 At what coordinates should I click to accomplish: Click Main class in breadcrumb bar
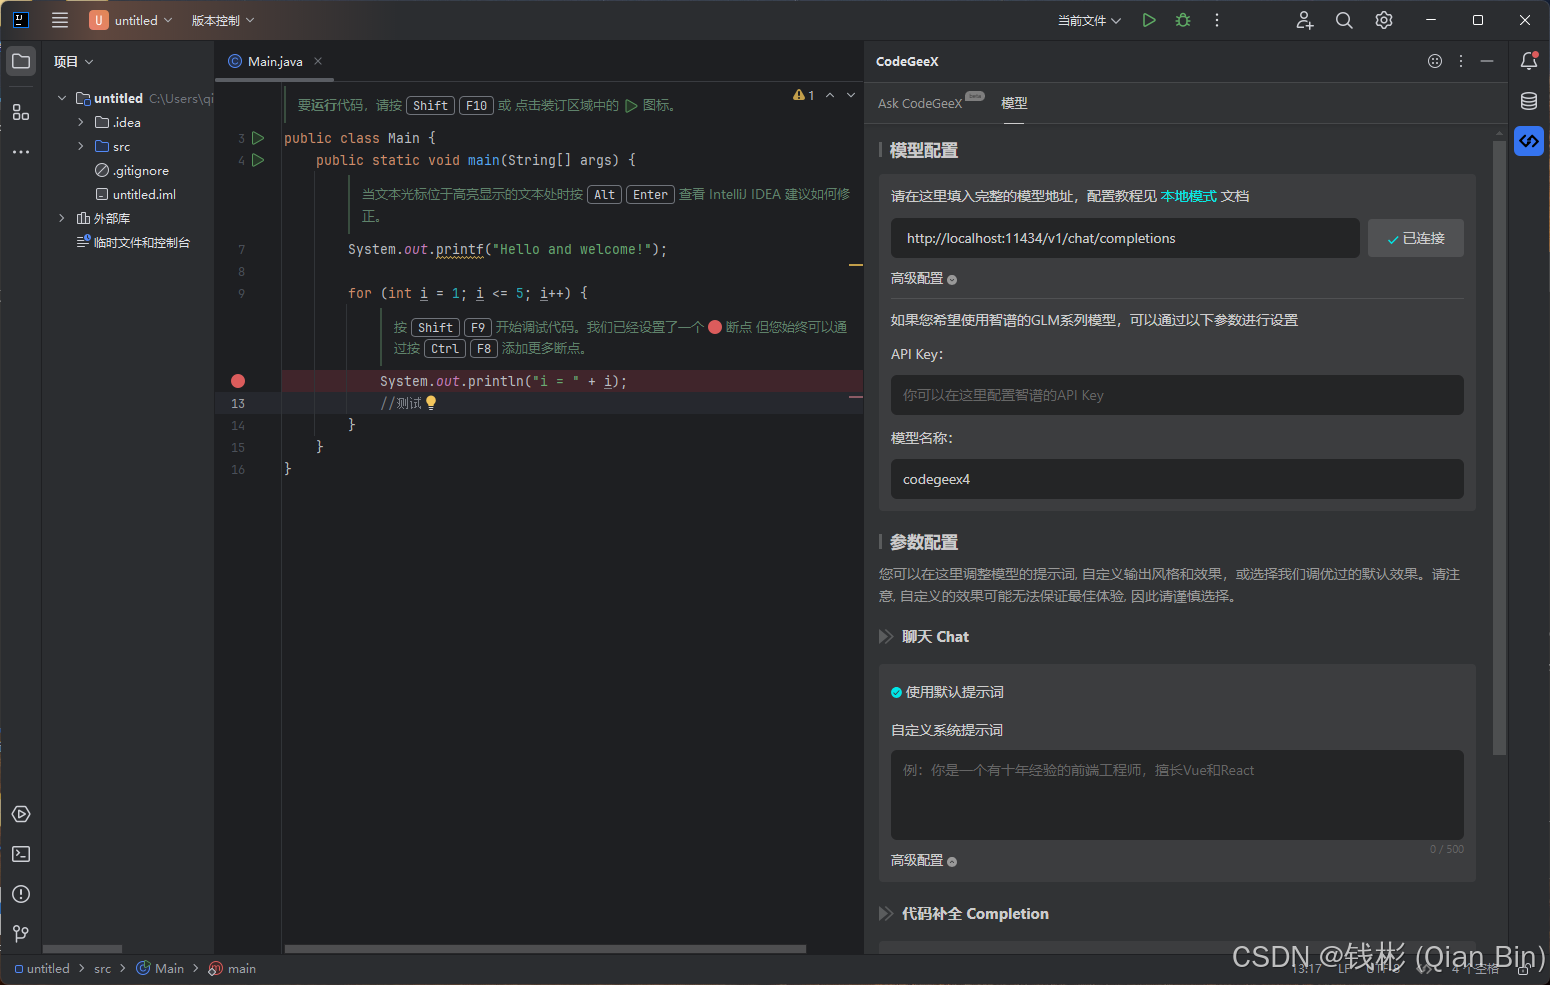pos(160,968)
